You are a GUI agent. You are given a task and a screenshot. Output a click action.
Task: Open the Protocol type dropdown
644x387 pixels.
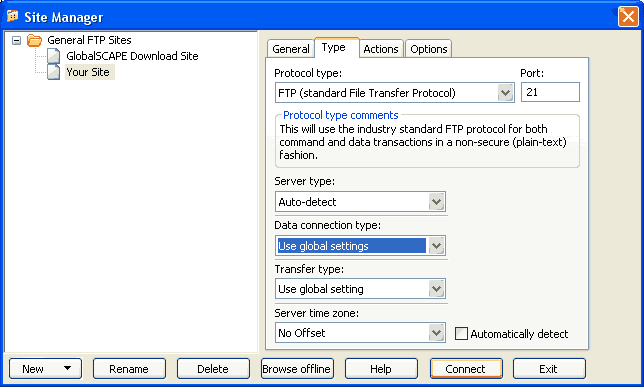pyautogui.click(x=505, y=93)
